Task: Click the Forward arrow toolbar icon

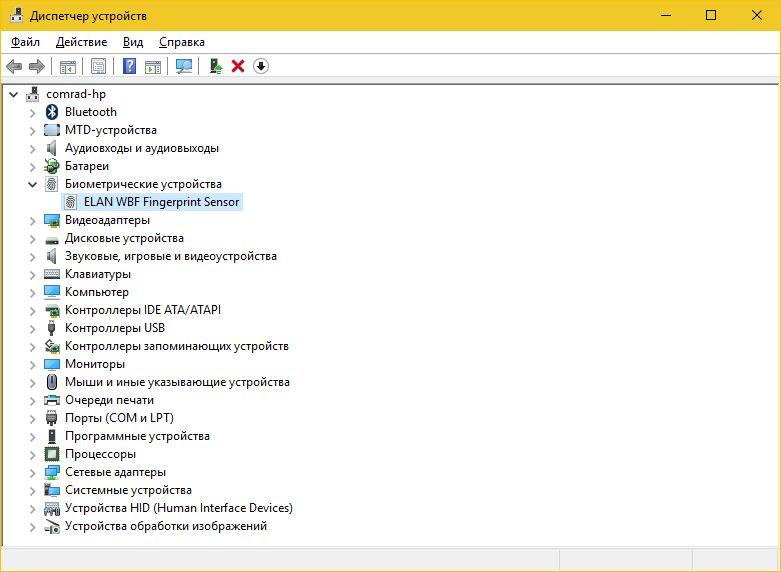Action: tap(37, 66)
